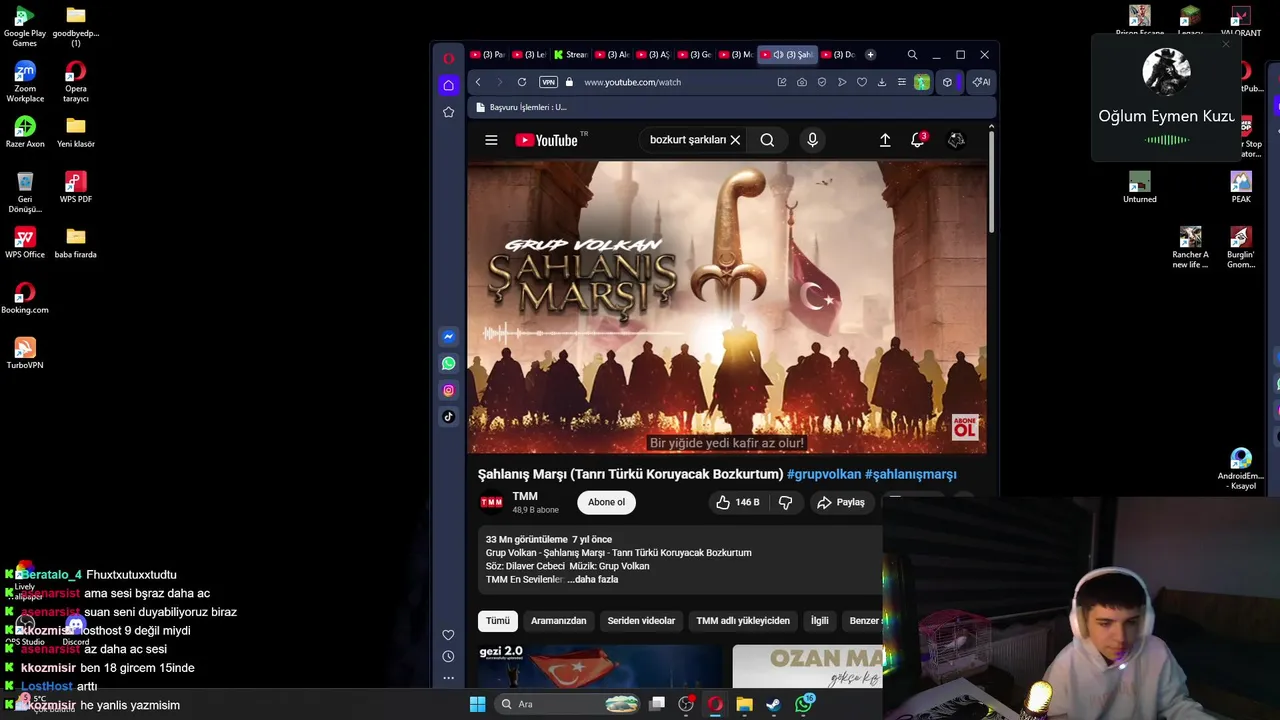Screen dimensions: 1280x720
Task: Open the #şahlanışmarşı hashtag link
Action: pyautogui.click(x=911, y=474)
